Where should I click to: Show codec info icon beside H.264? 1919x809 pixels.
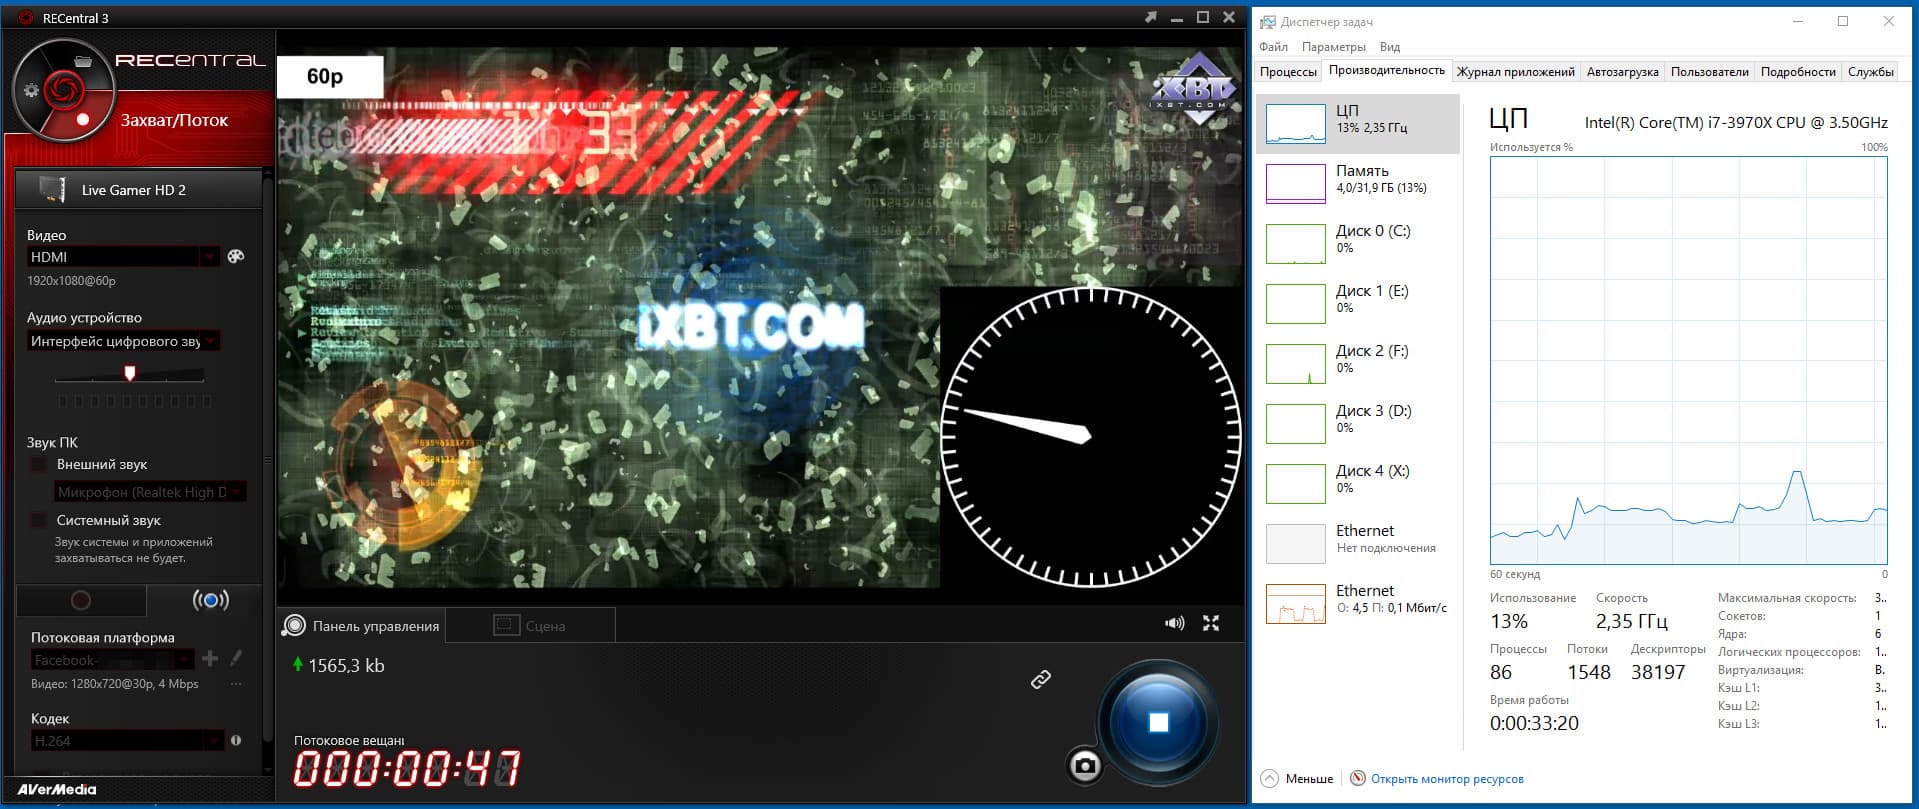[x=236, y=740]
